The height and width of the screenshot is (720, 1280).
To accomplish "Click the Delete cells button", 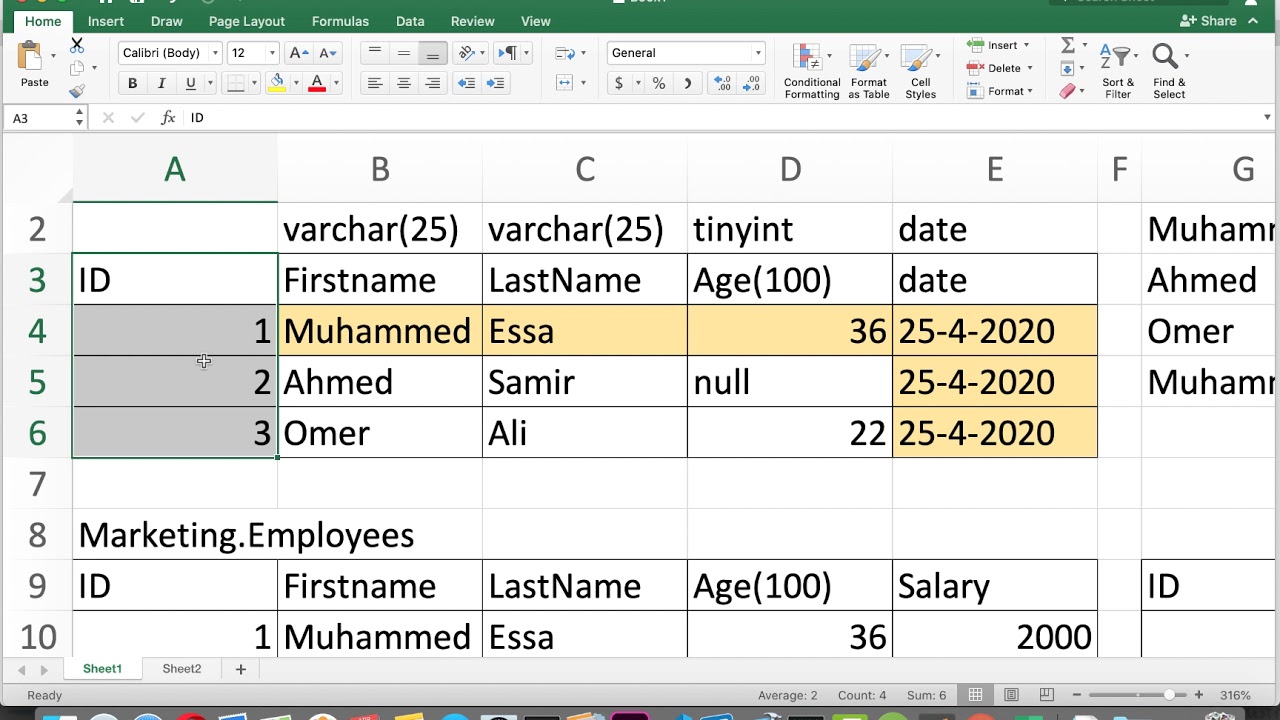I will (x=1000, y=68).
